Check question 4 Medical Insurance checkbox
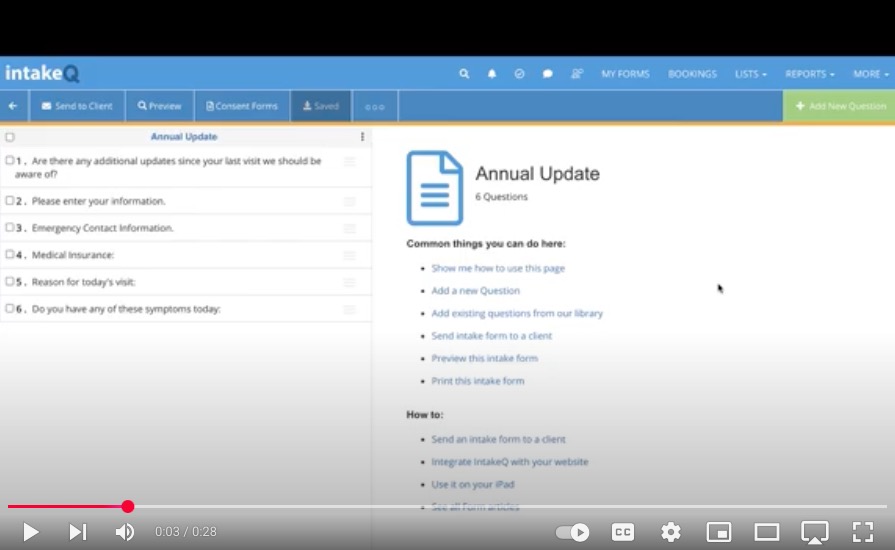895x550 pixels. [x=10, y=254]
